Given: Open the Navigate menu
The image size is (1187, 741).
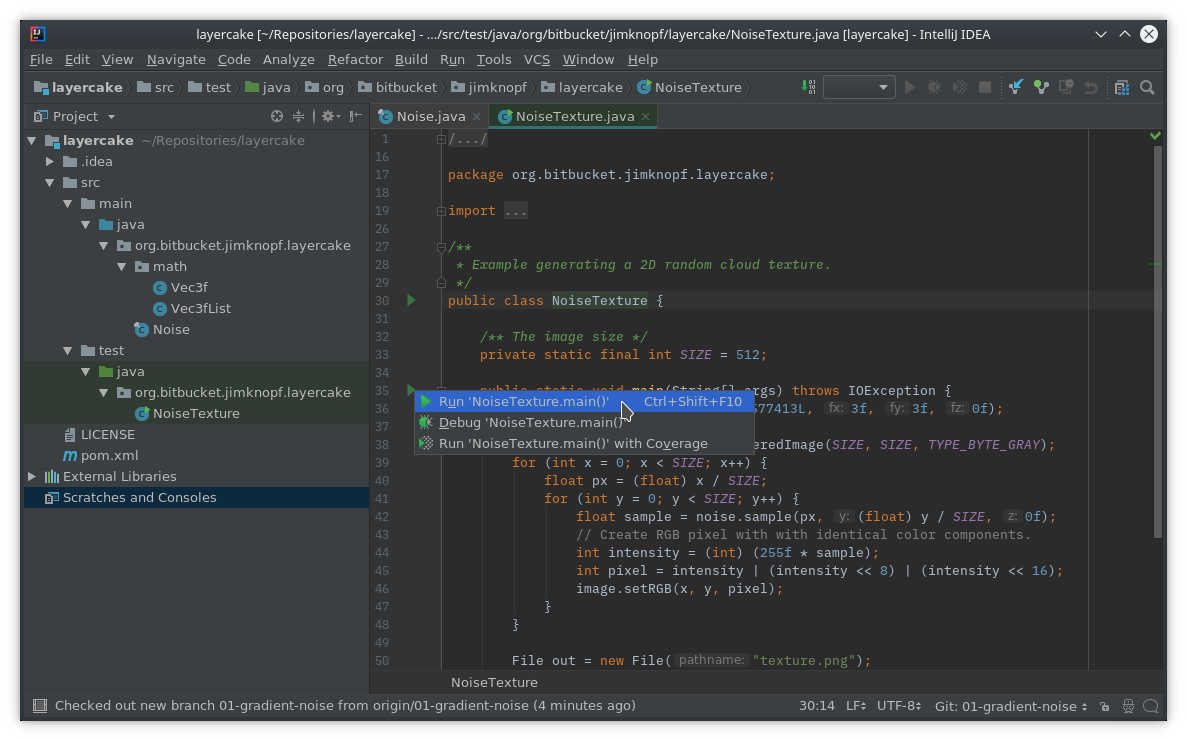Looking at the screenshot, I should [x=176, y=59].
